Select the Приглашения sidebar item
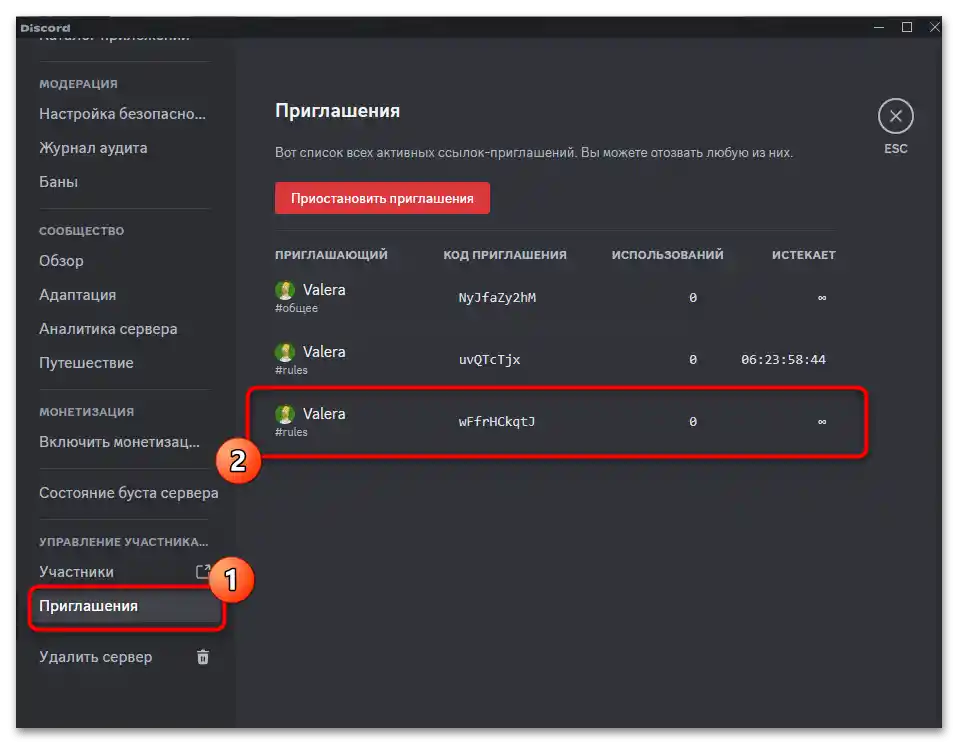 tap(88, 606)
